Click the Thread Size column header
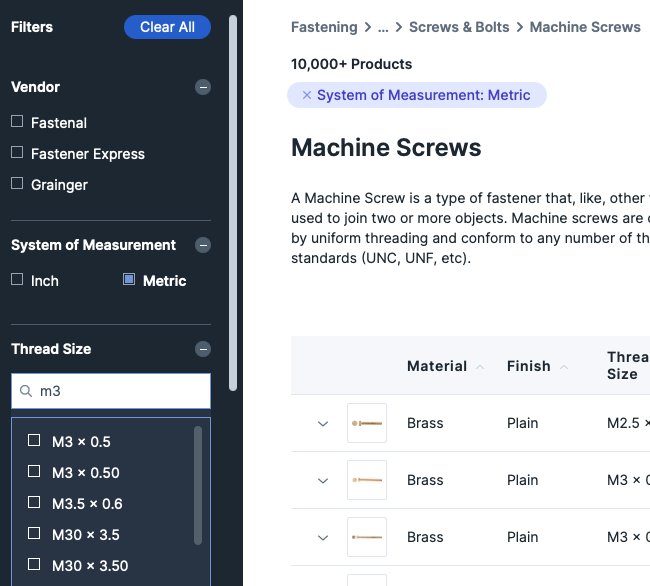Image resolution: width=650 pixels, height=586 pixels. pos(628,366)
